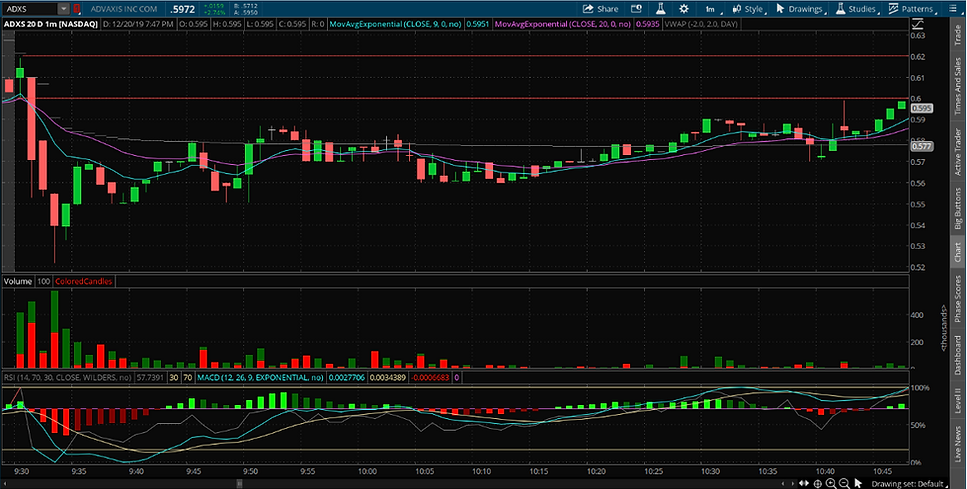This screenshot has width=967, height=489.
Task: Click the ADXS symbol input field
Action: coord(30,9)
